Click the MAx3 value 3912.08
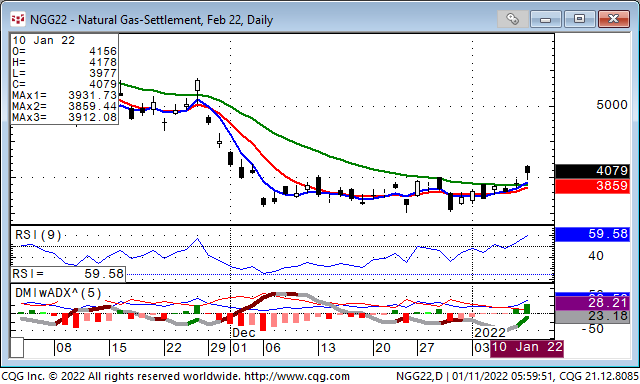Screen dimensions: 640x384 (x=93, y=118)
